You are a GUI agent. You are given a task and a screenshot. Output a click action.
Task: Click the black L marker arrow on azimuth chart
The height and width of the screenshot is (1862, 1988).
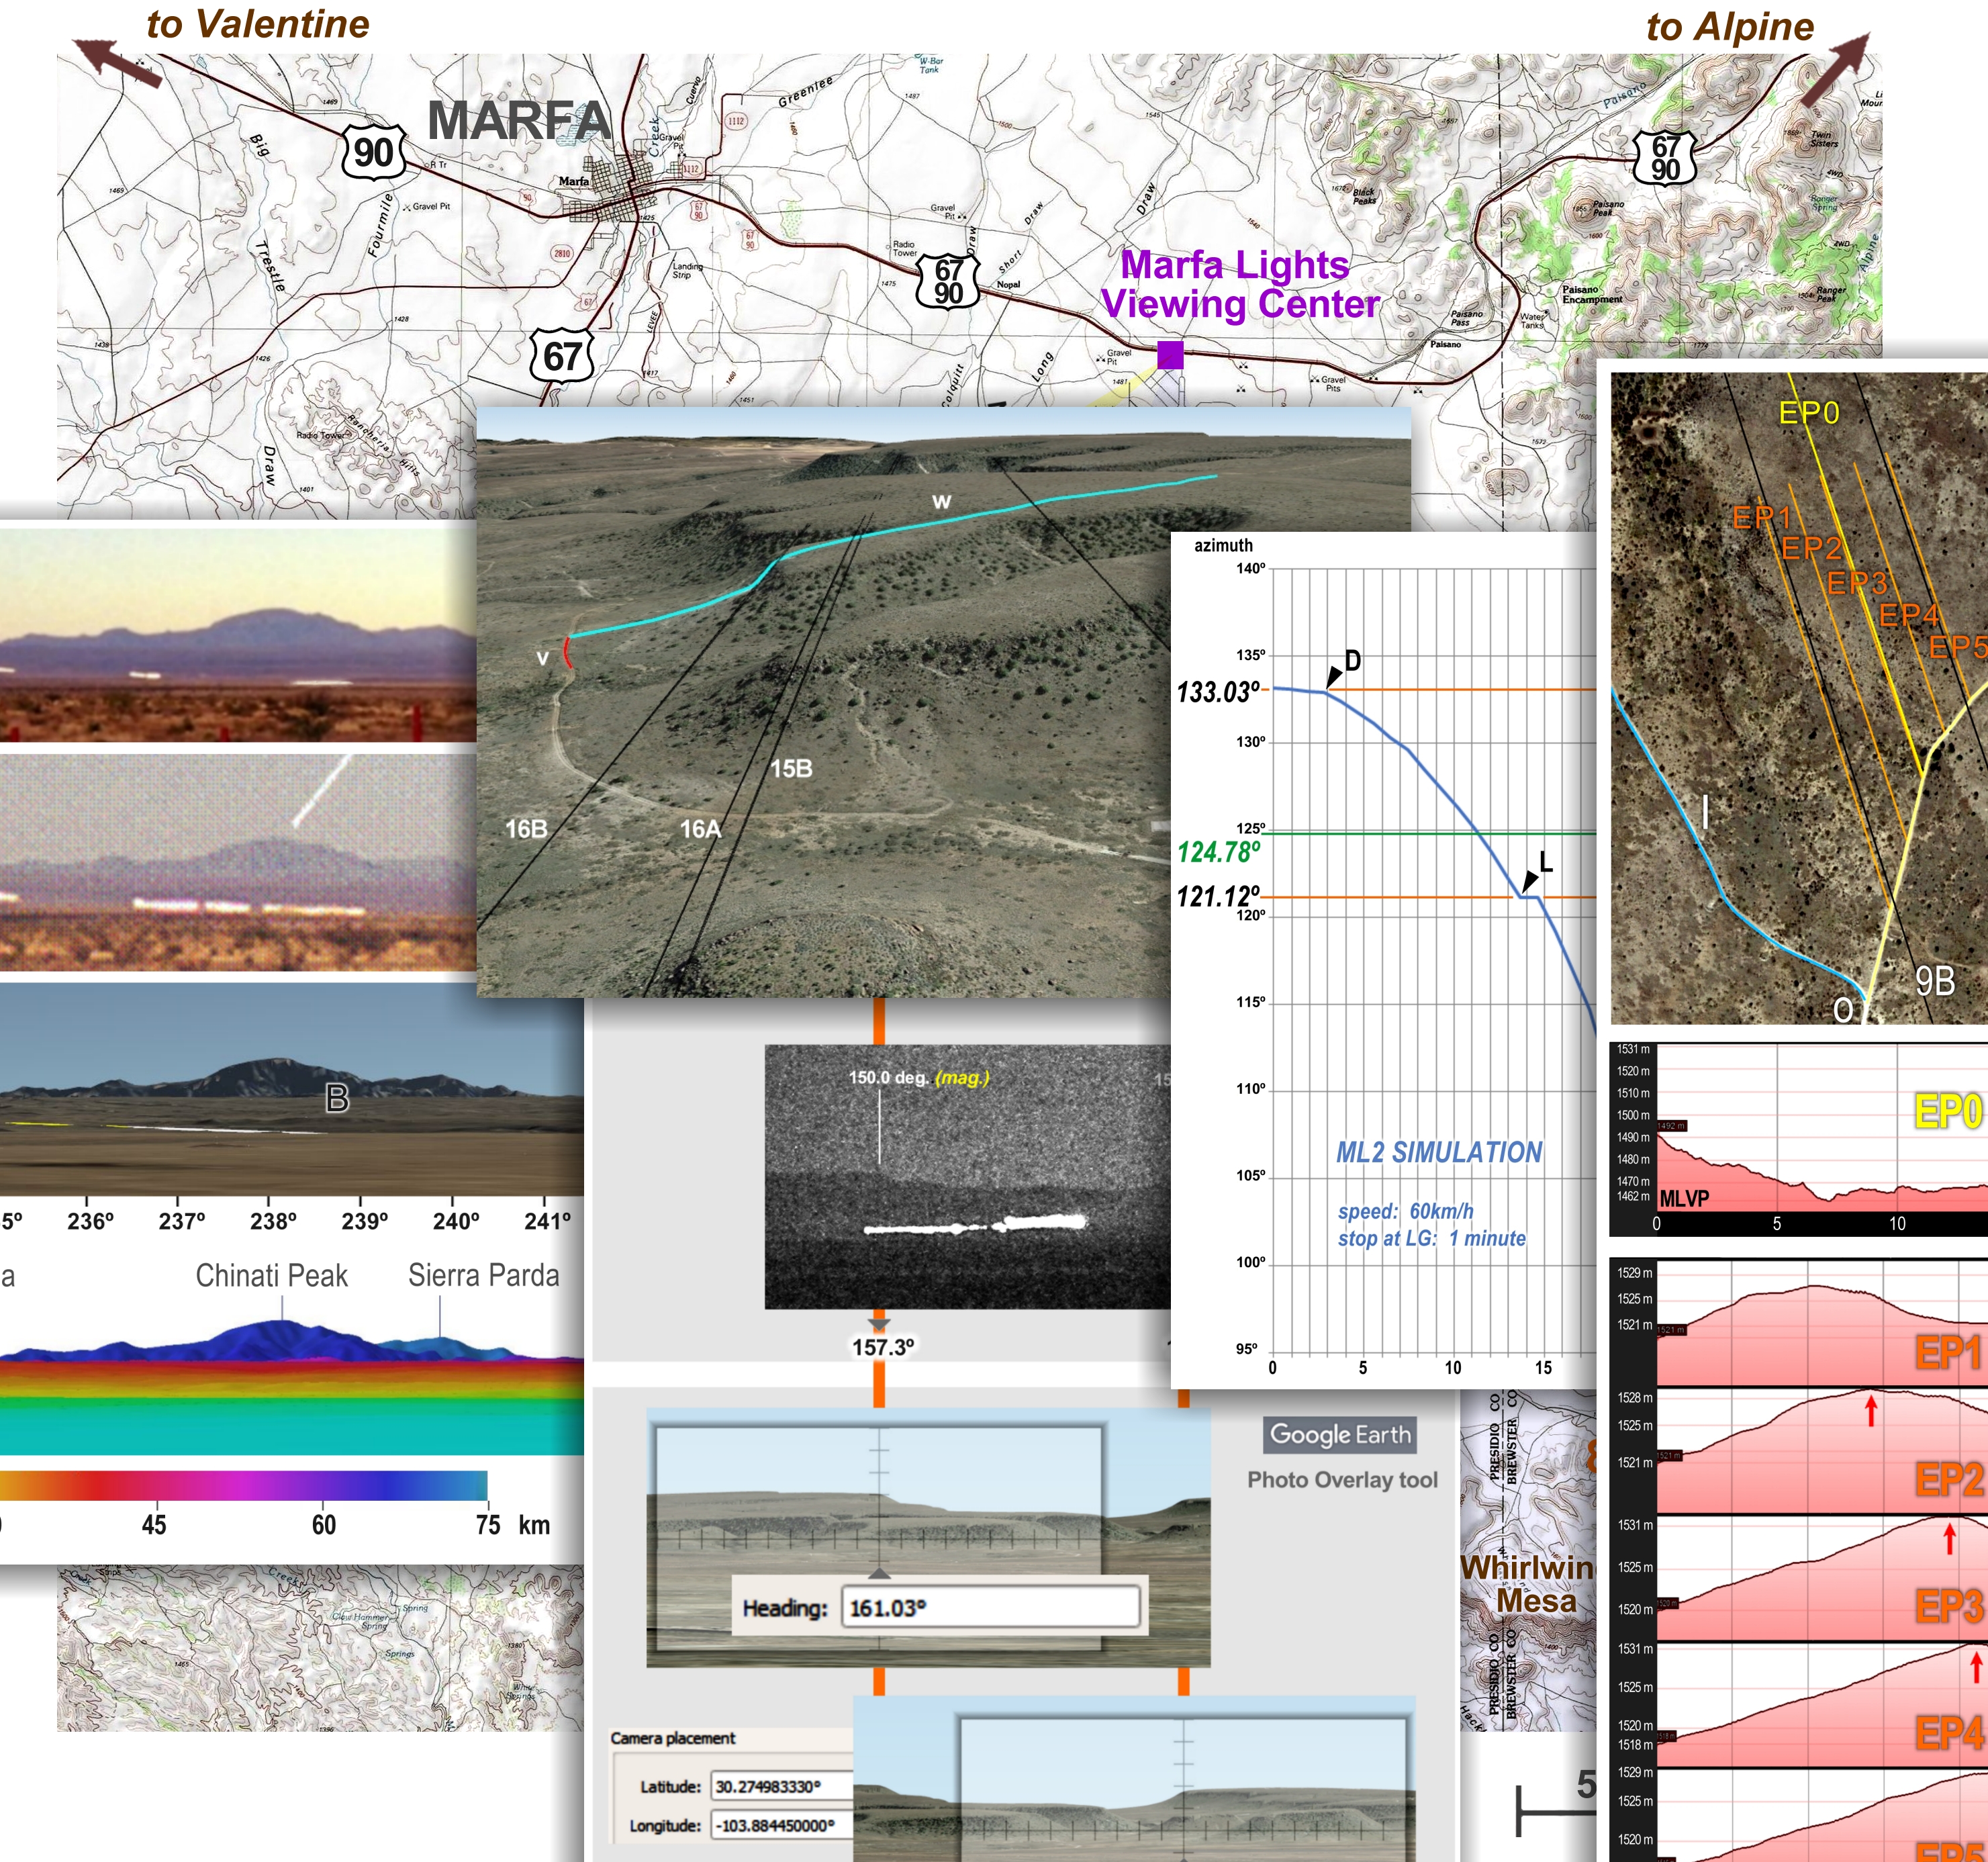(x=1530, y=881)
